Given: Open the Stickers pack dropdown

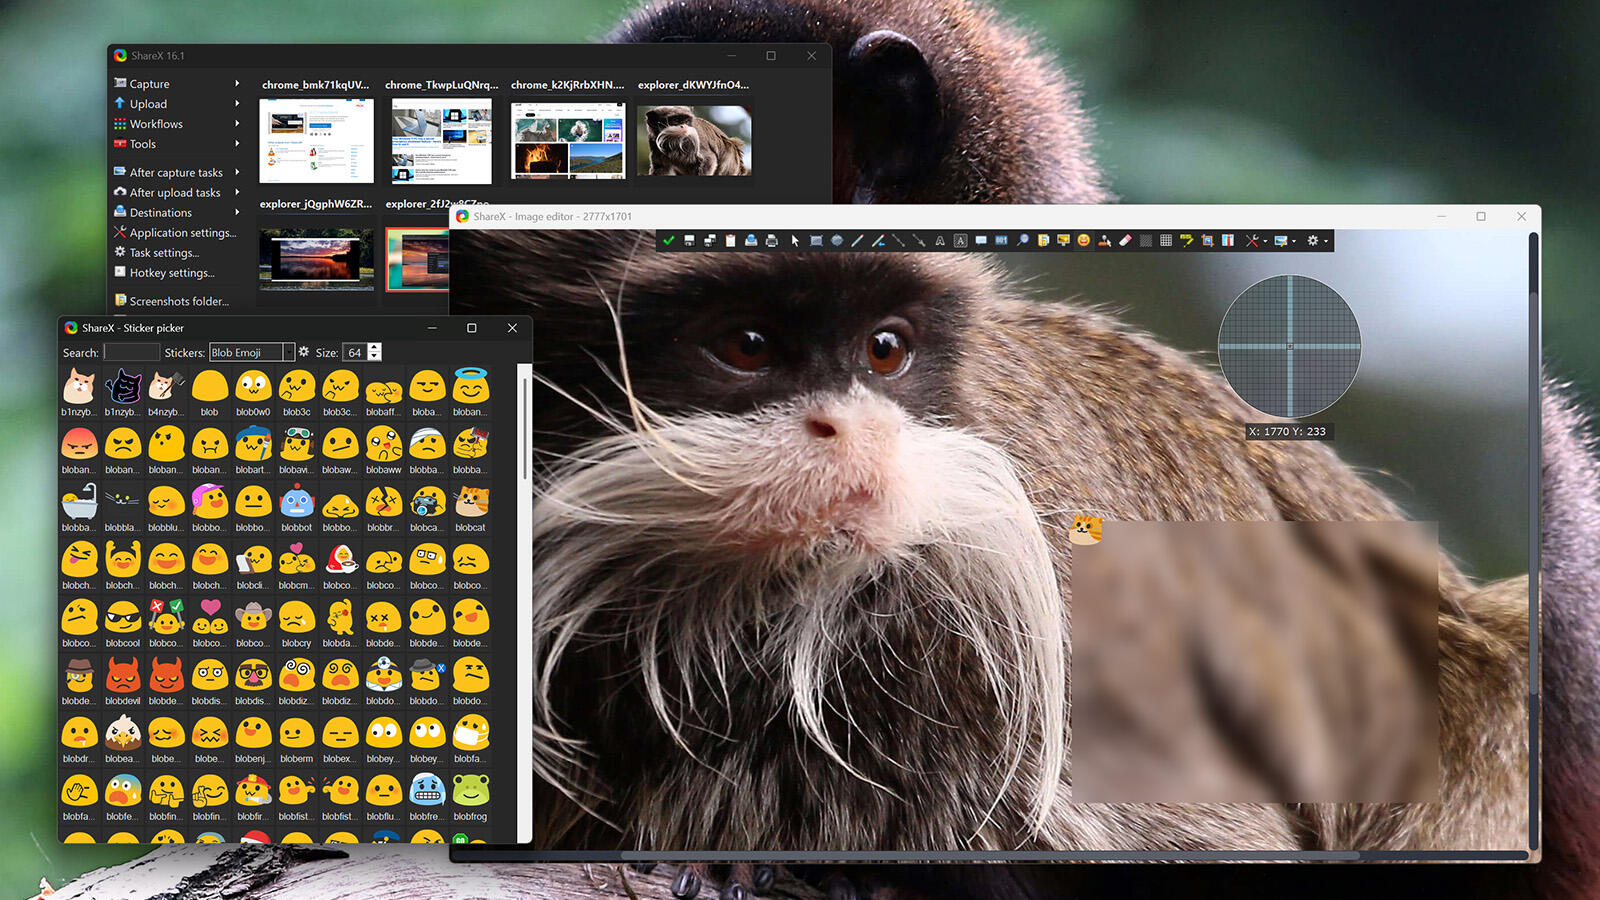Looking at the screenshot, I should [x=289, y=352].
